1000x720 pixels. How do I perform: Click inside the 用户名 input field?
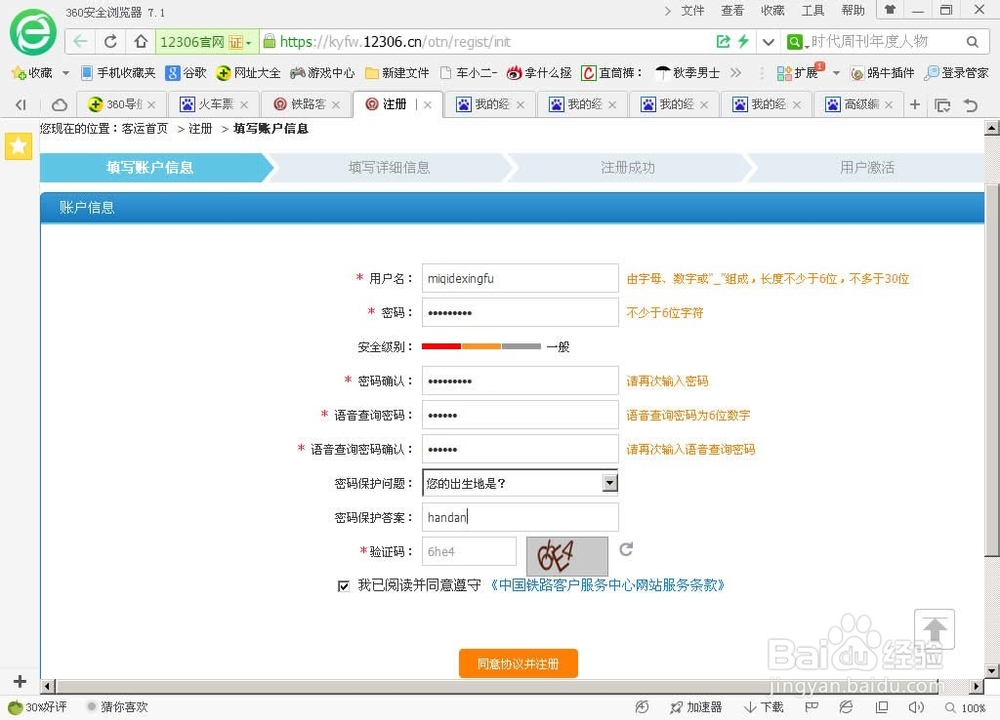tap(520, 278)
